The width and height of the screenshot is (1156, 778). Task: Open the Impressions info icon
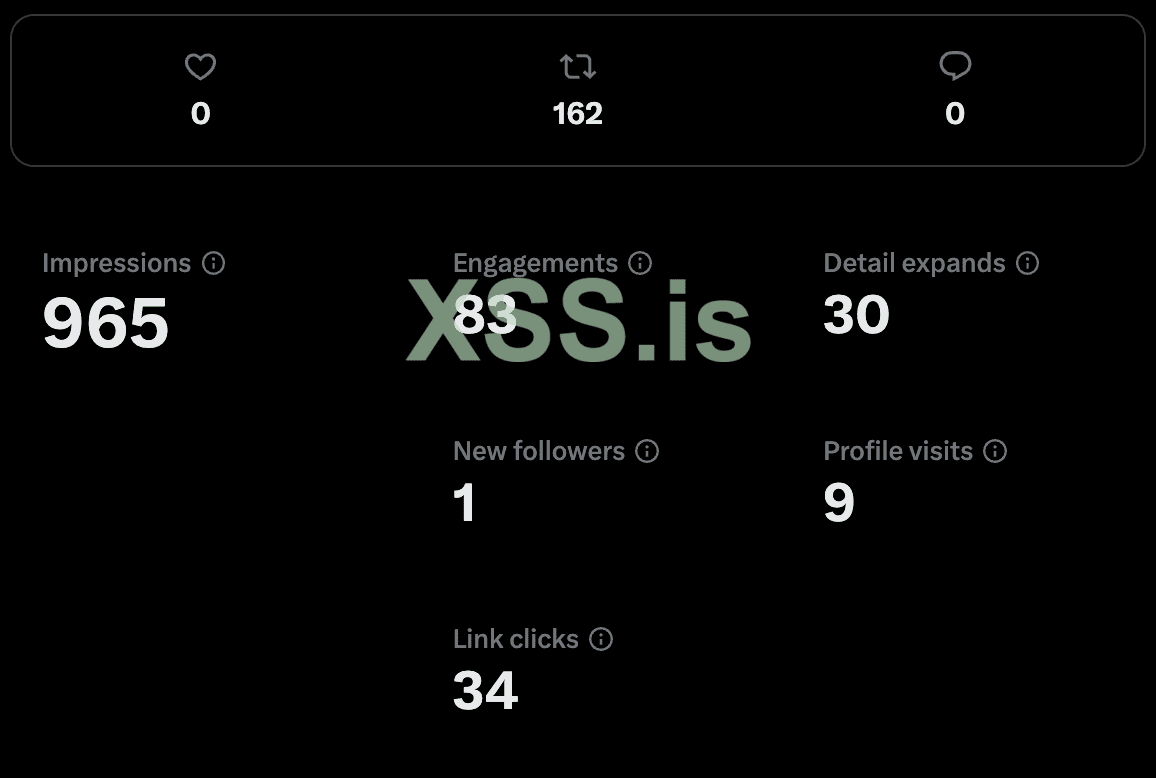[x=213, y=263]
